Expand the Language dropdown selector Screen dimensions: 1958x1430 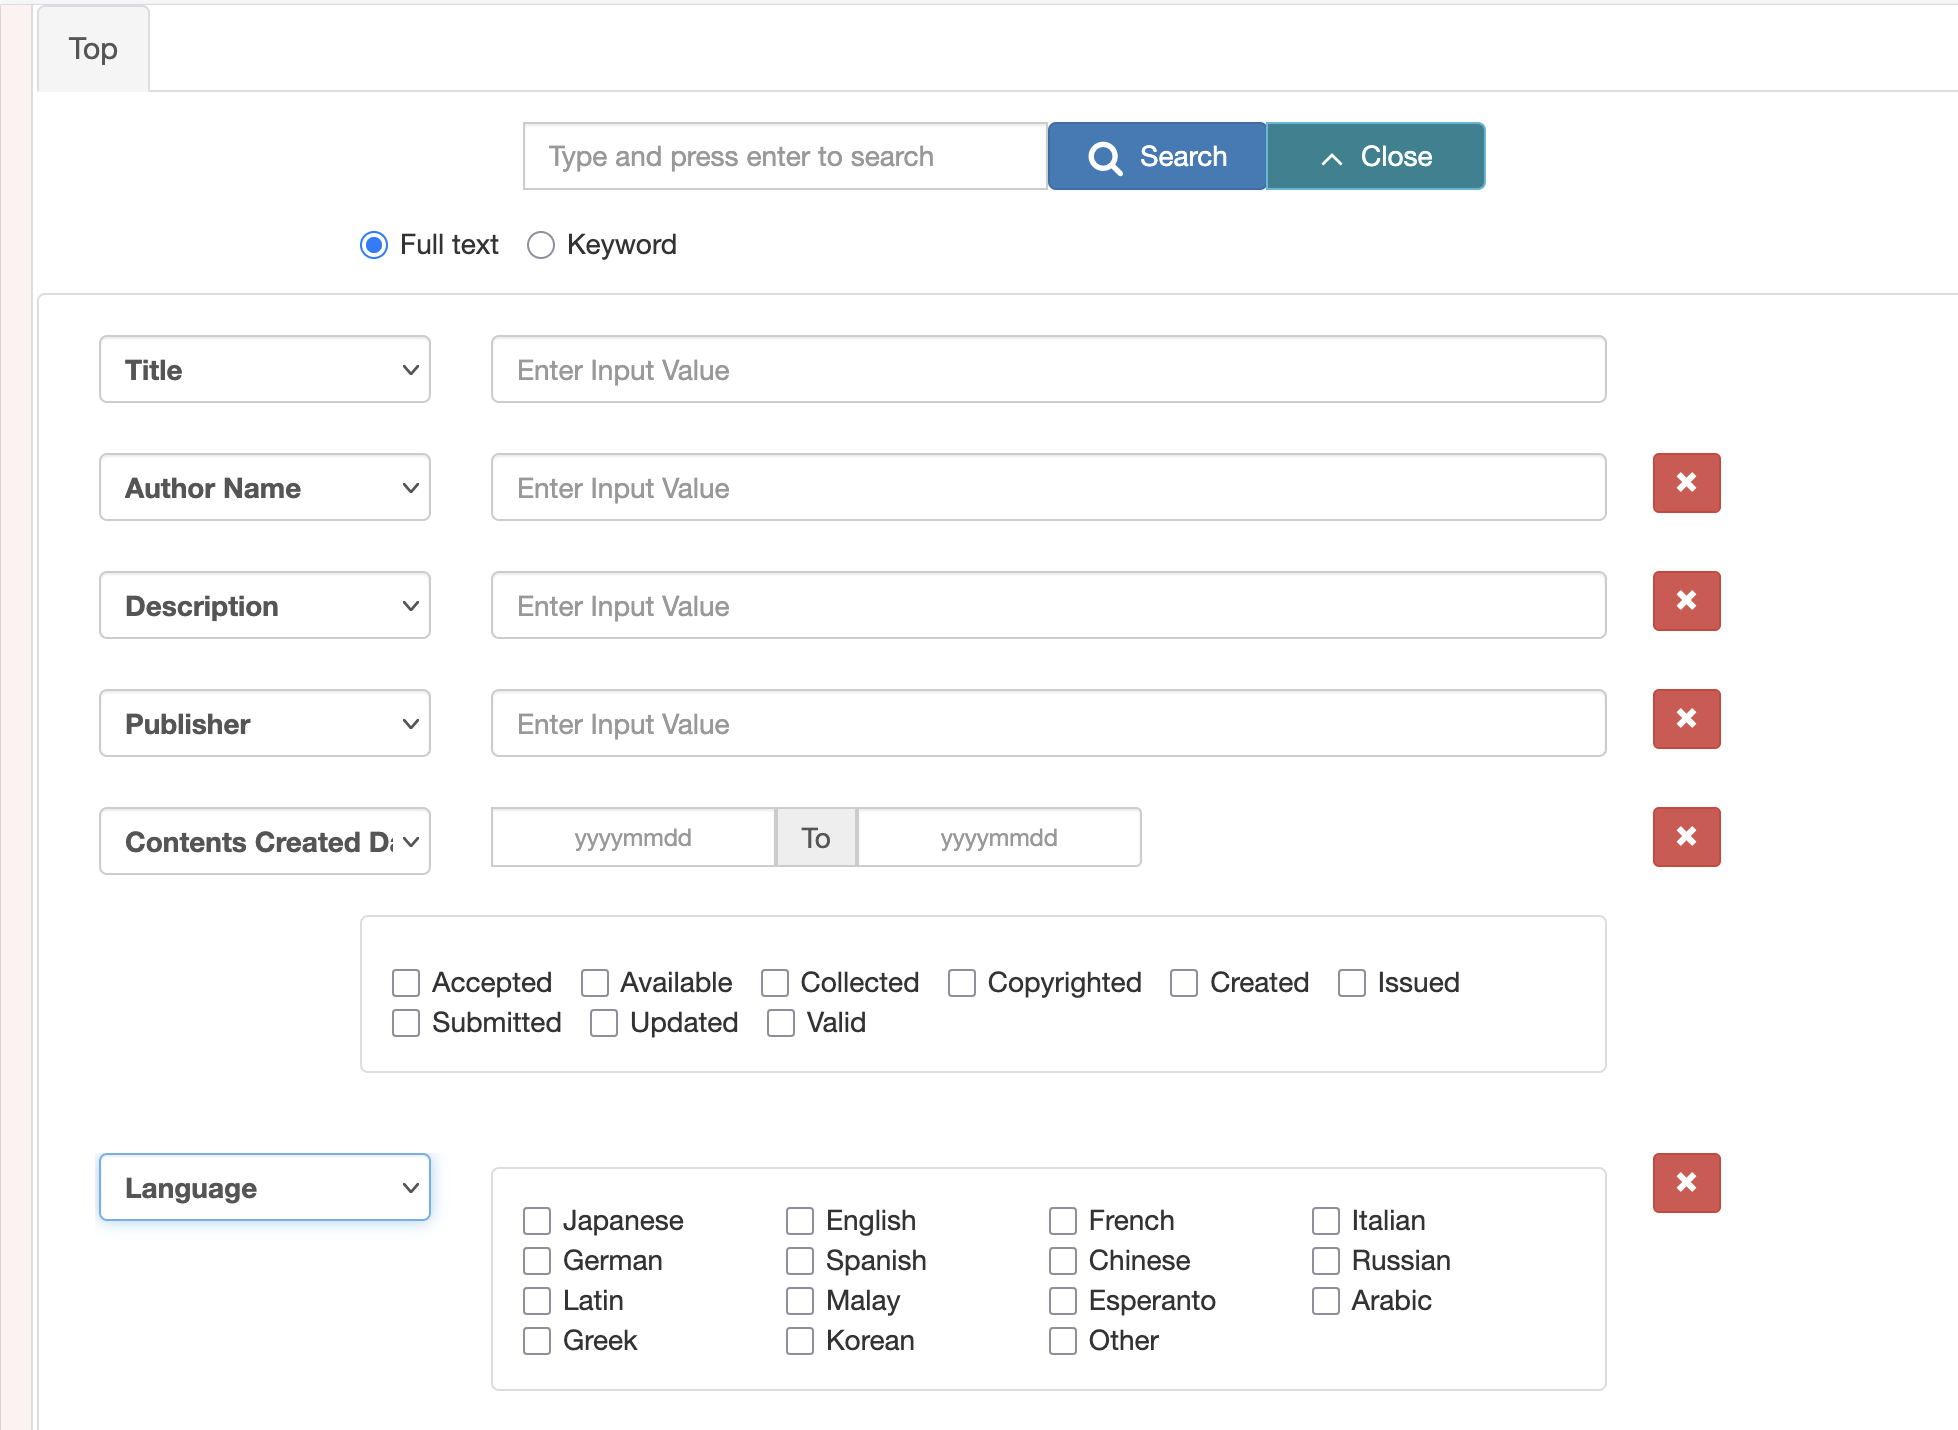point(265,1188)
